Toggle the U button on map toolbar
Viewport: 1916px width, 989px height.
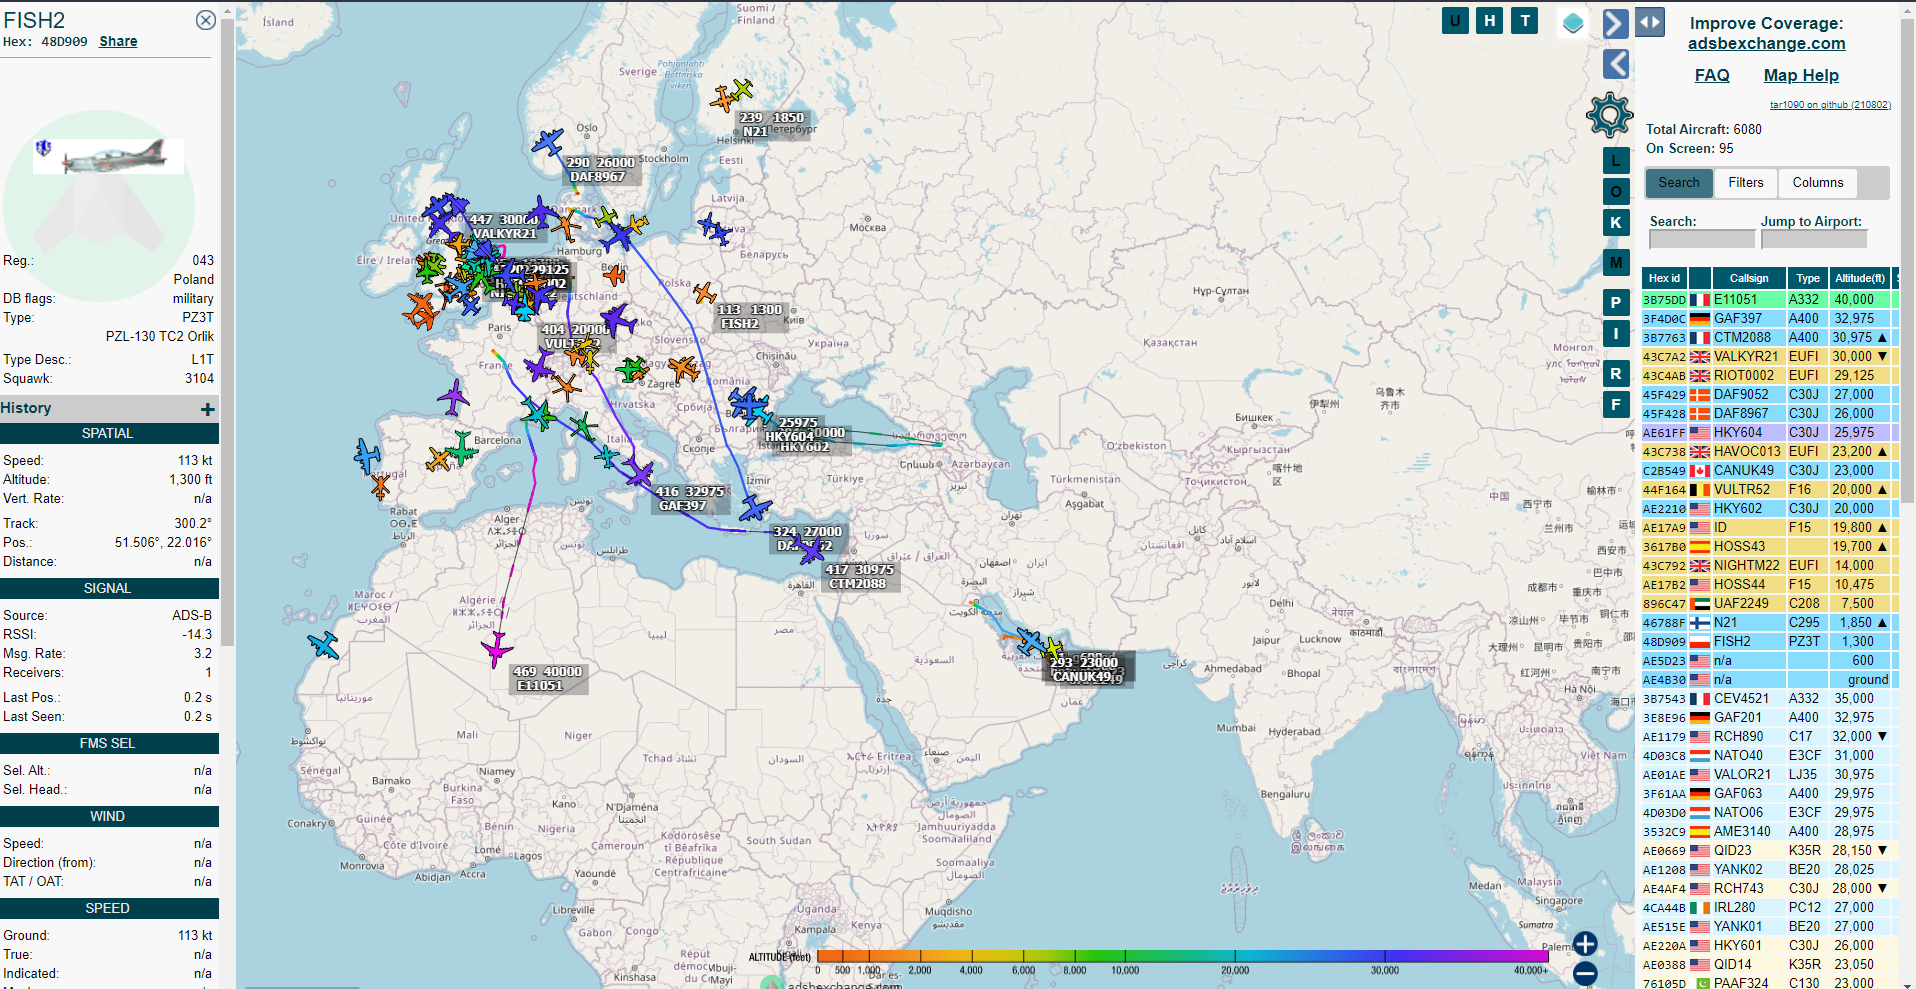click(1455, 20)
